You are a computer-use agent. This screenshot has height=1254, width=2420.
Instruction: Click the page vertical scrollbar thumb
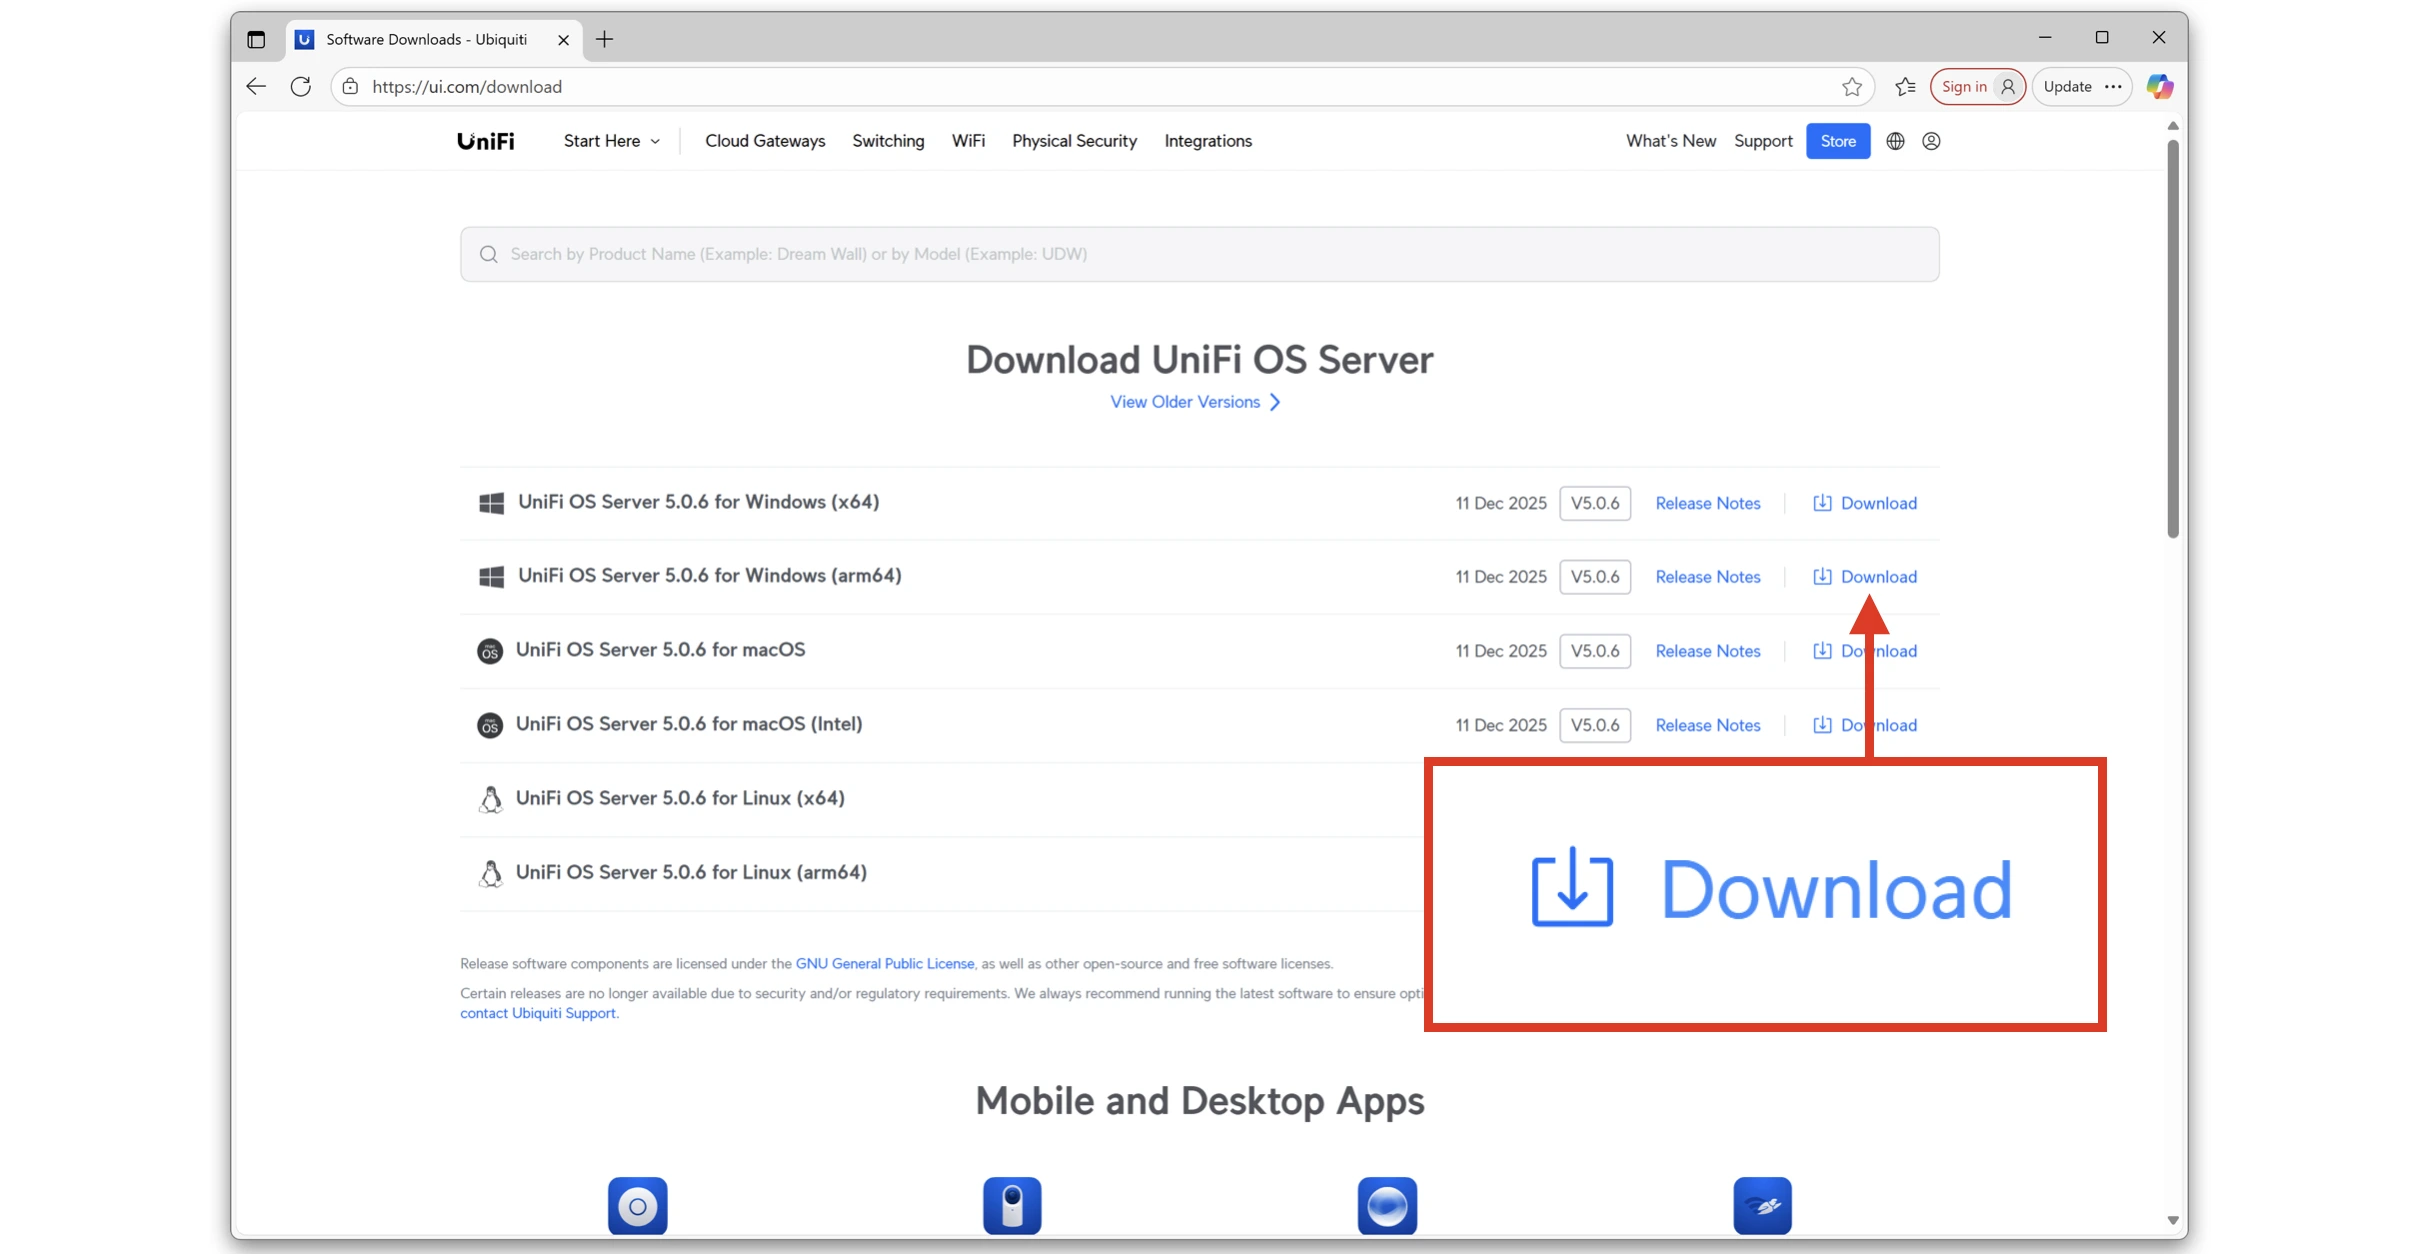pyautogui.click(x=2172, y=338)
